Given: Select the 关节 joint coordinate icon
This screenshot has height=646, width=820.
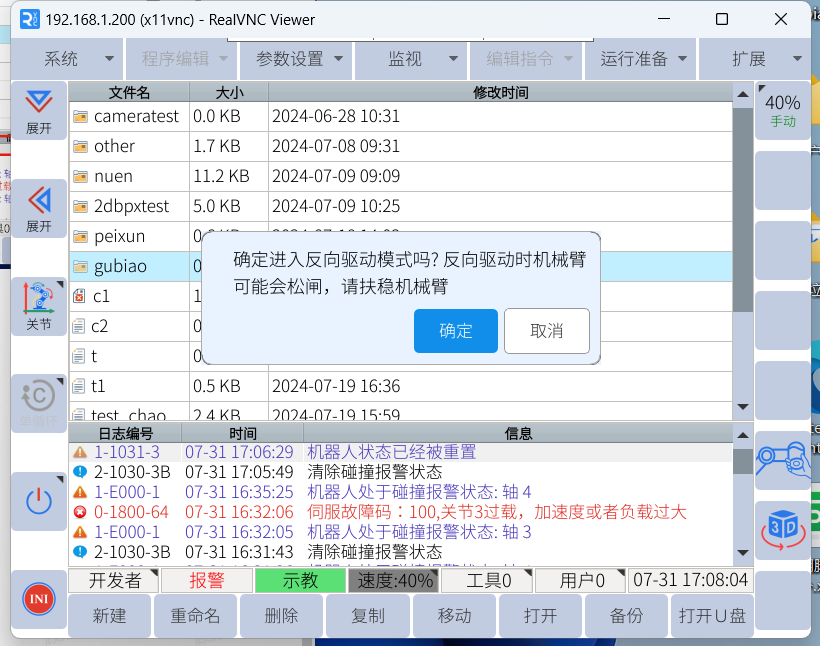Looking at the screenshot, I should 39,306.
